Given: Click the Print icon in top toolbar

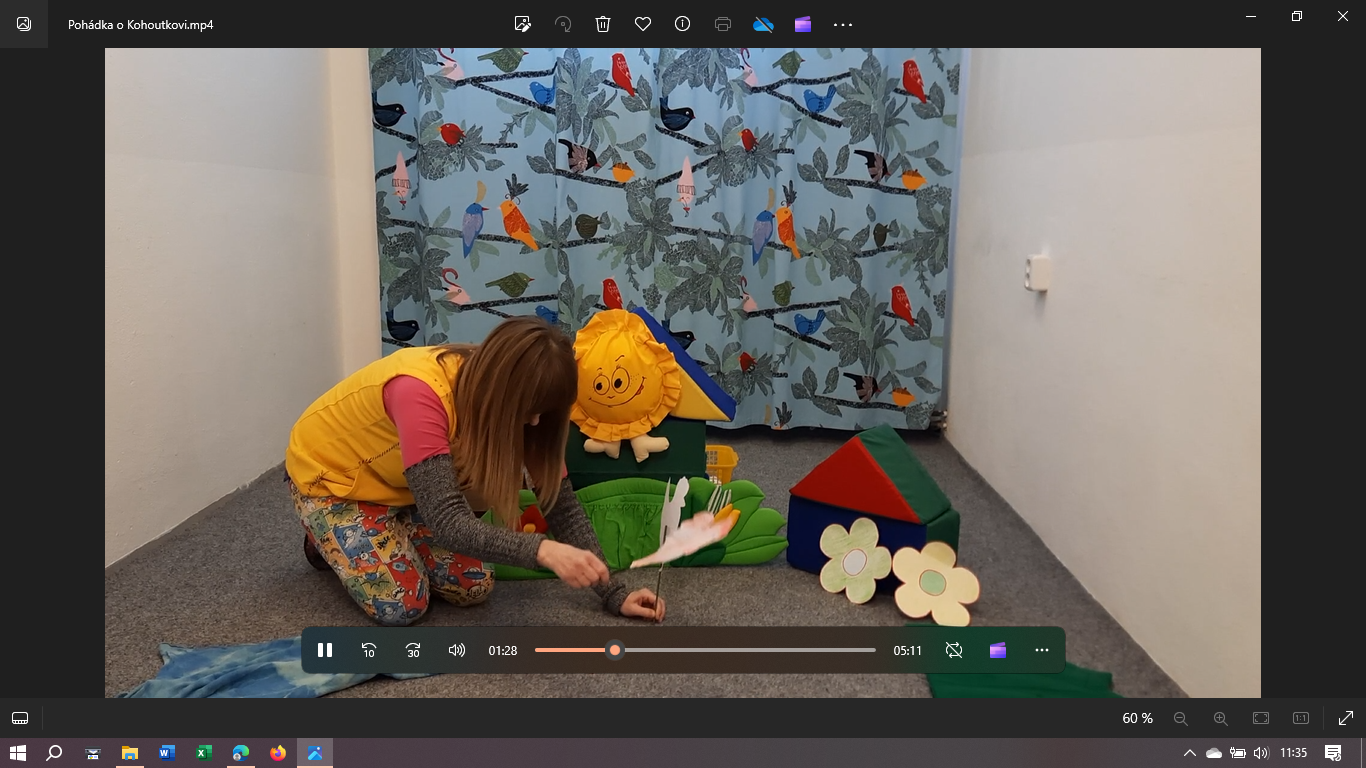Looking at the screenshot, I should point(723,24).
